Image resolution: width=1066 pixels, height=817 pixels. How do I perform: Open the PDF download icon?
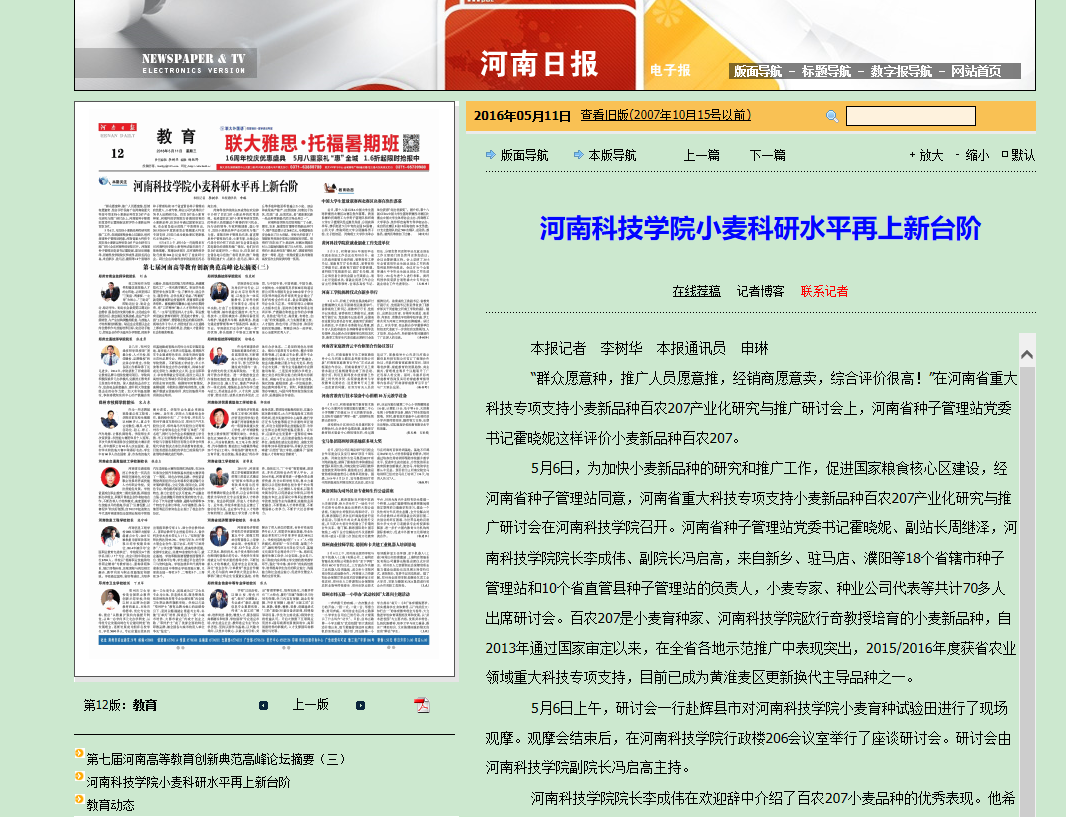pyautogui.click(x=422, y=705)
